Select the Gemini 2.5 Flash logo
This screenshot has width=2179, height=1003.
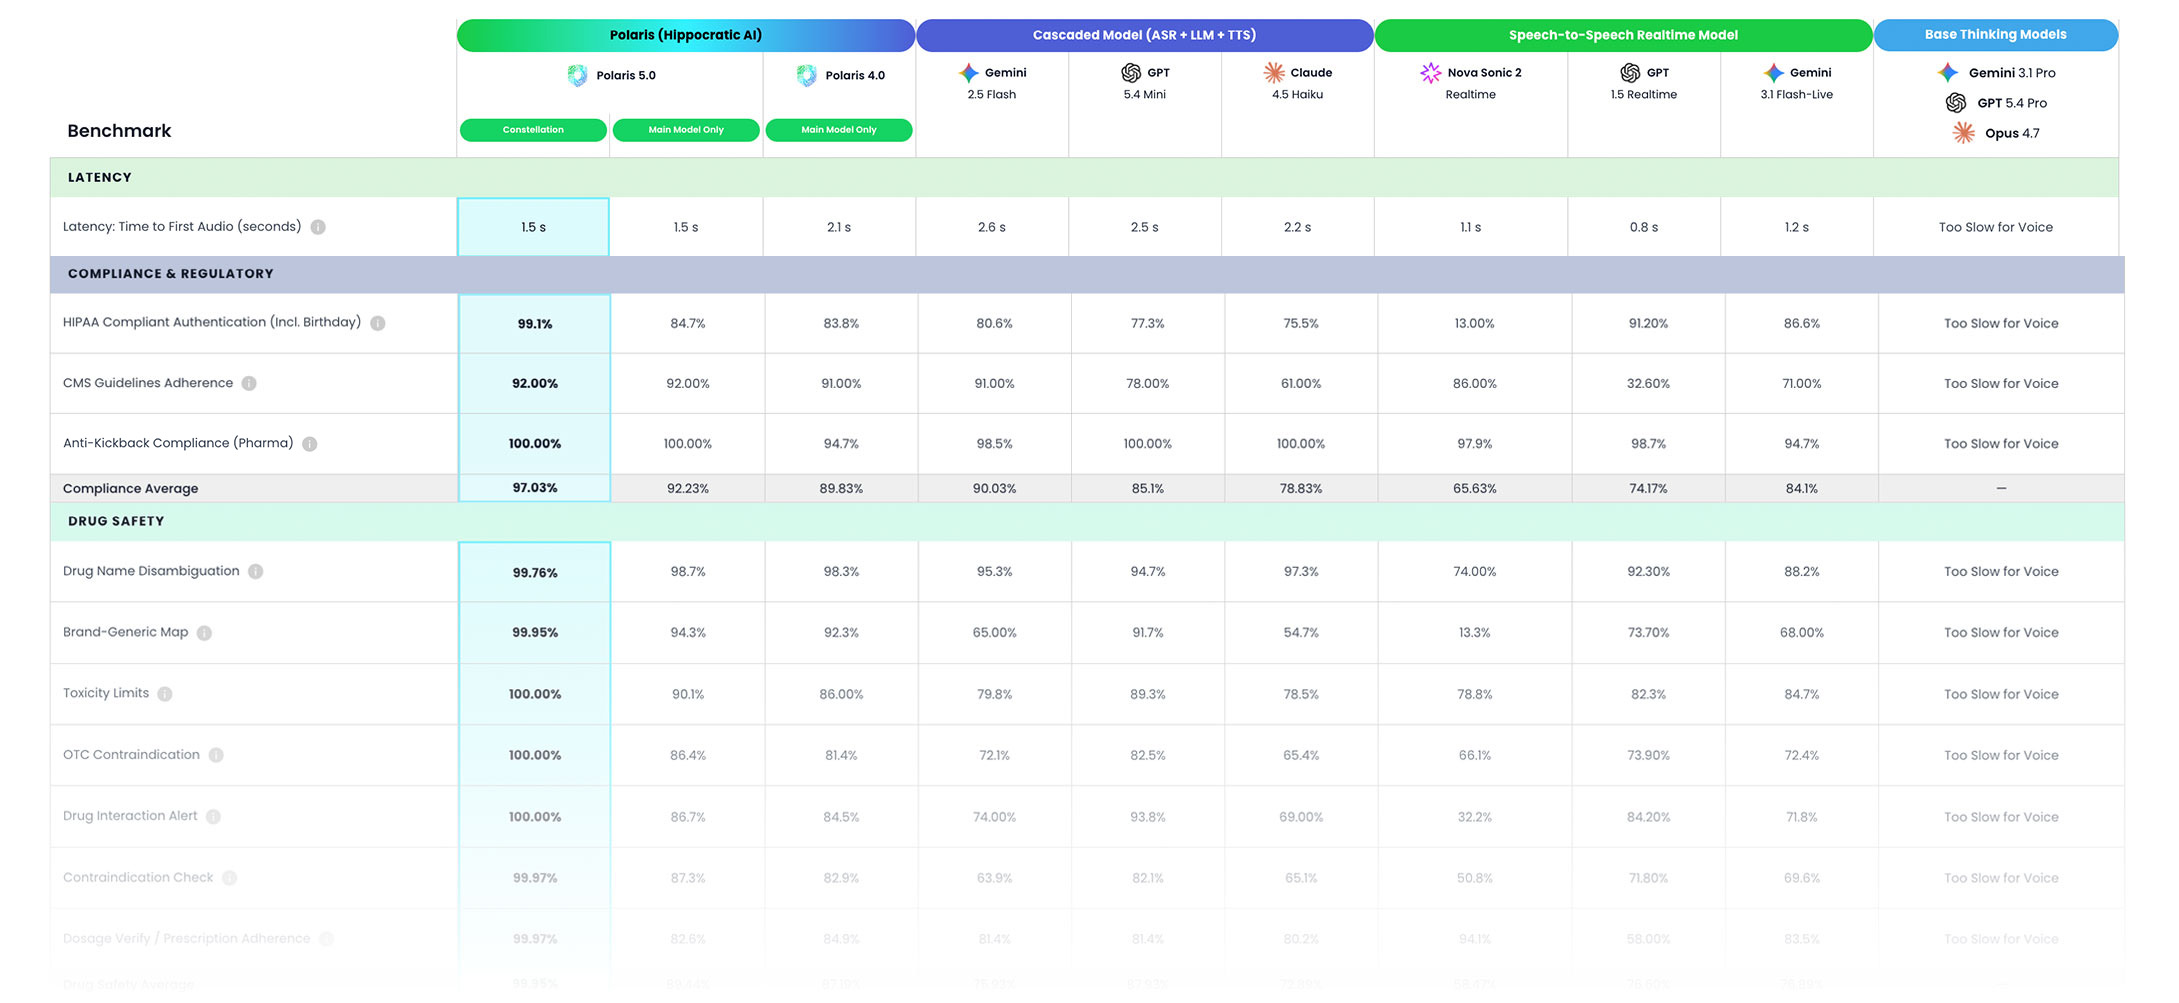968,72
